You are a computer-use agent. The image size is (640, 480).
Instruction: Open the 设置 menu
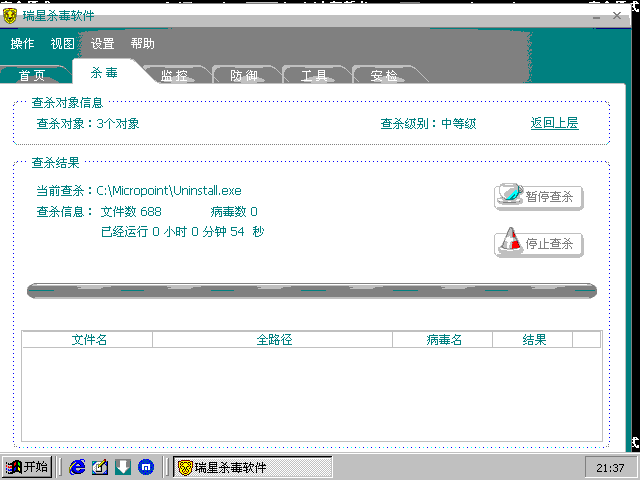pos(102,44)
